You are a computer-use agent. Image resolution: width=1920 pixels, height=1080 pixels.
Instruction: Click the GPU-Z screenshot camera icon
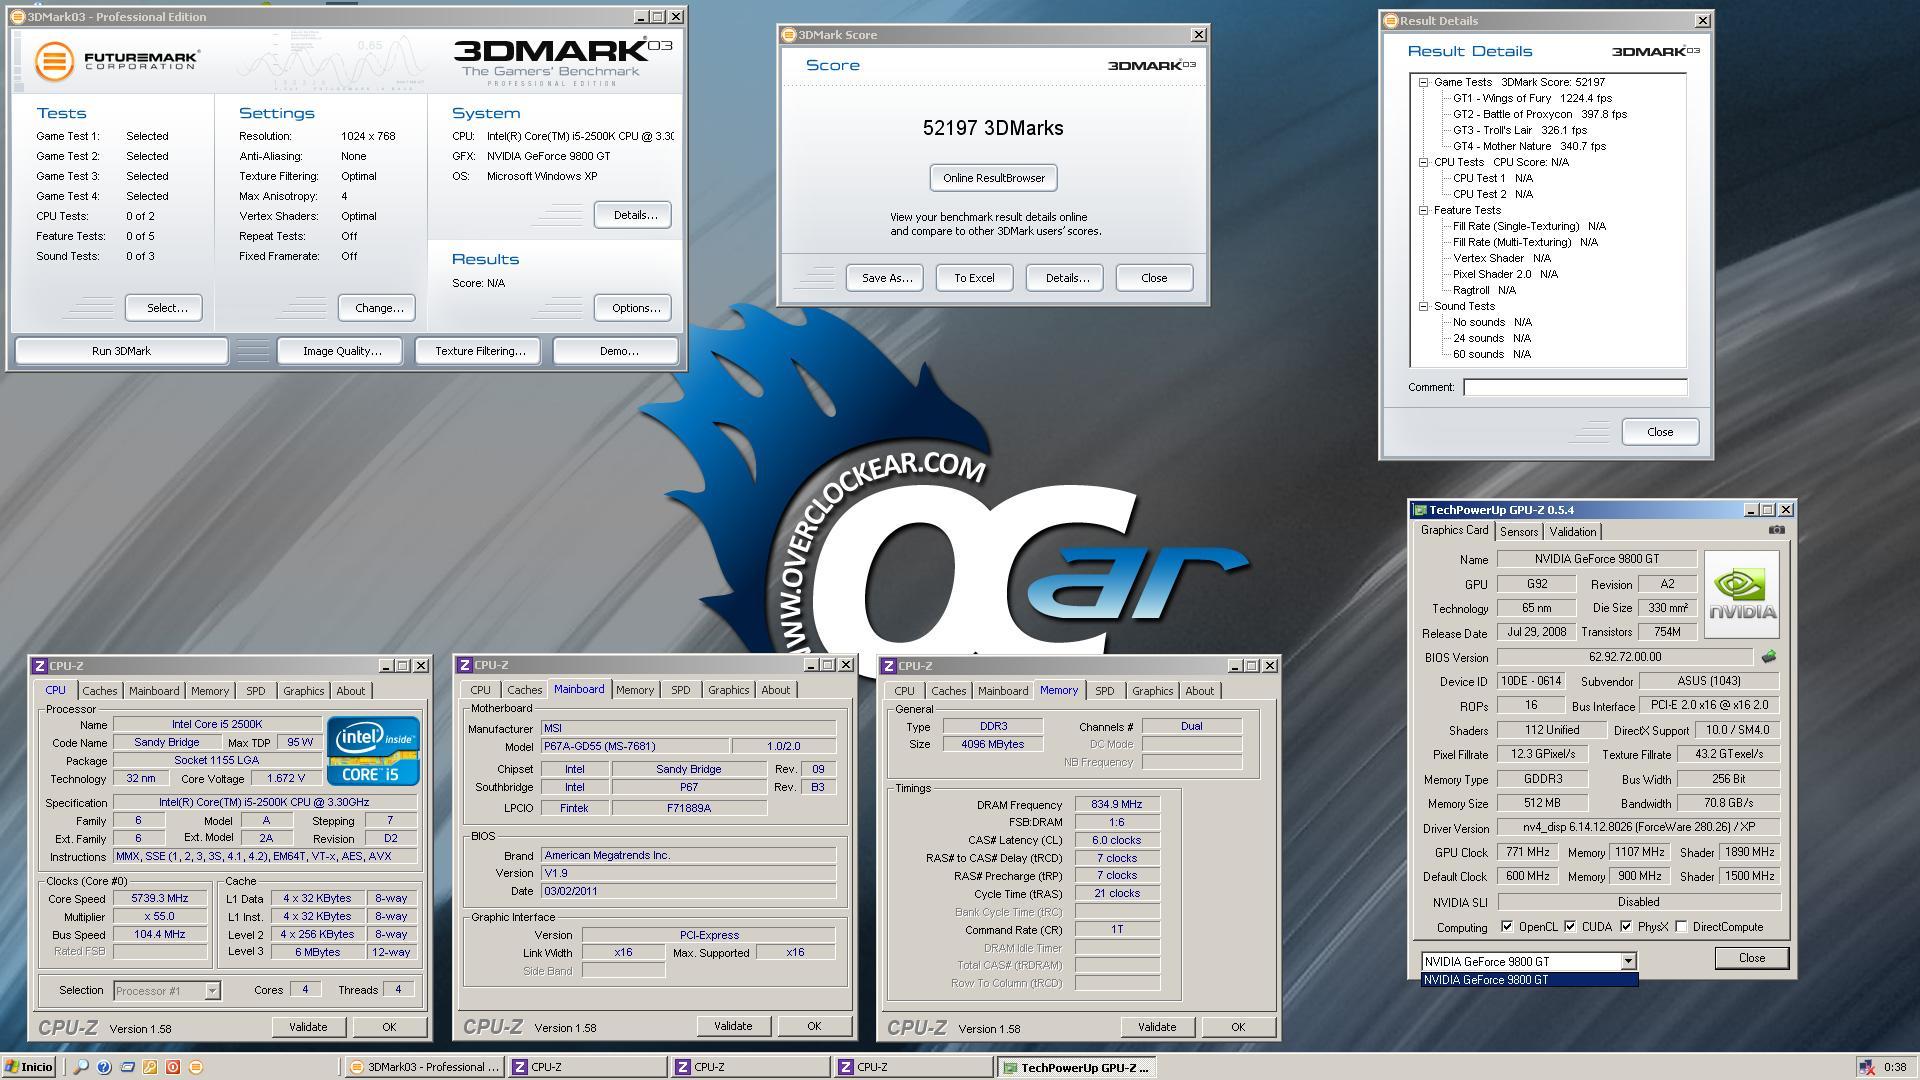pos(1776,530)
